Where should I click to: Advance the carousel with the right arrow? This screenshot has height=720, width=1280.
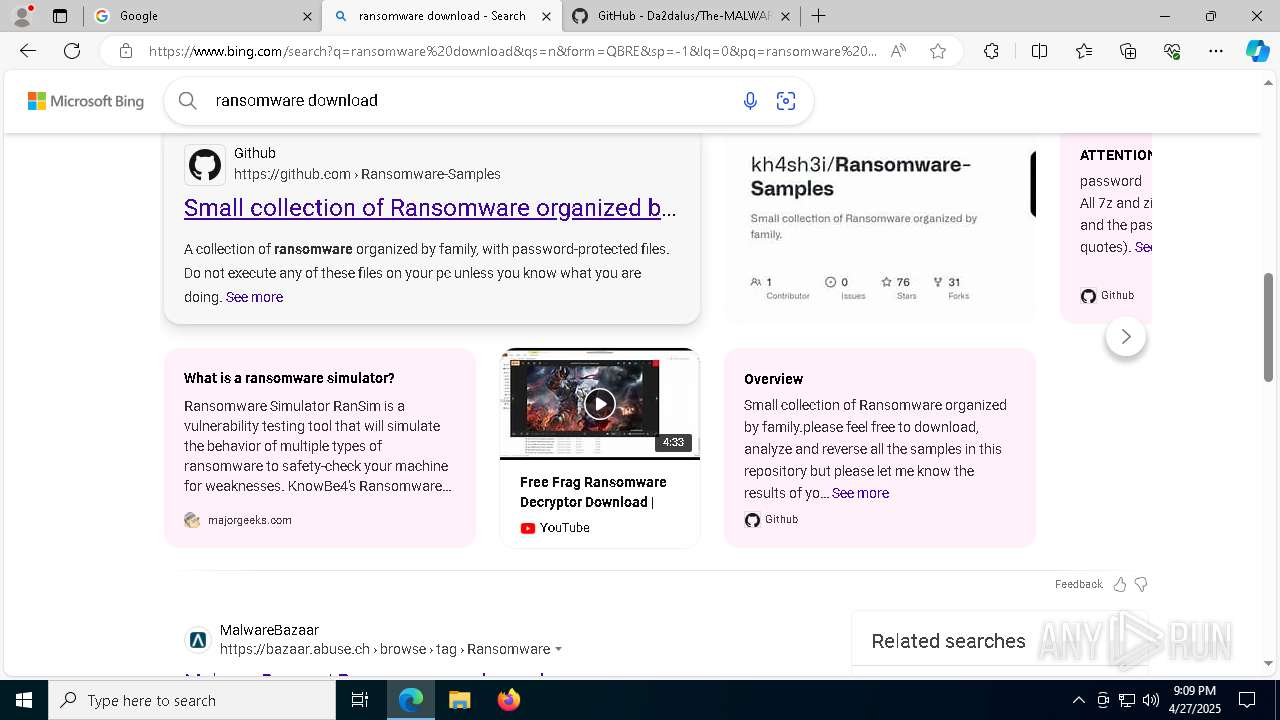tap(1126, 337)
